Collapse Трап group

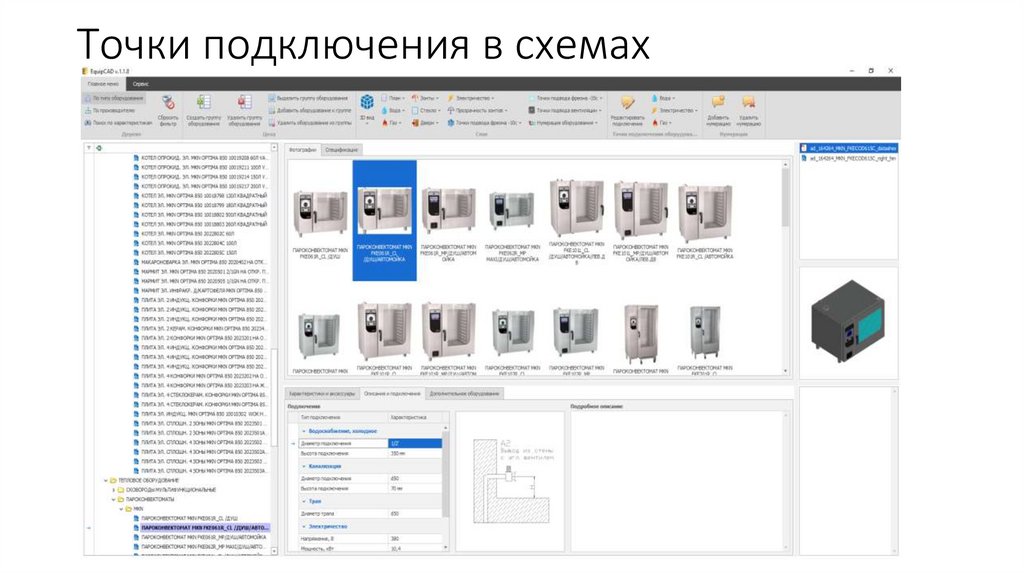304,502
